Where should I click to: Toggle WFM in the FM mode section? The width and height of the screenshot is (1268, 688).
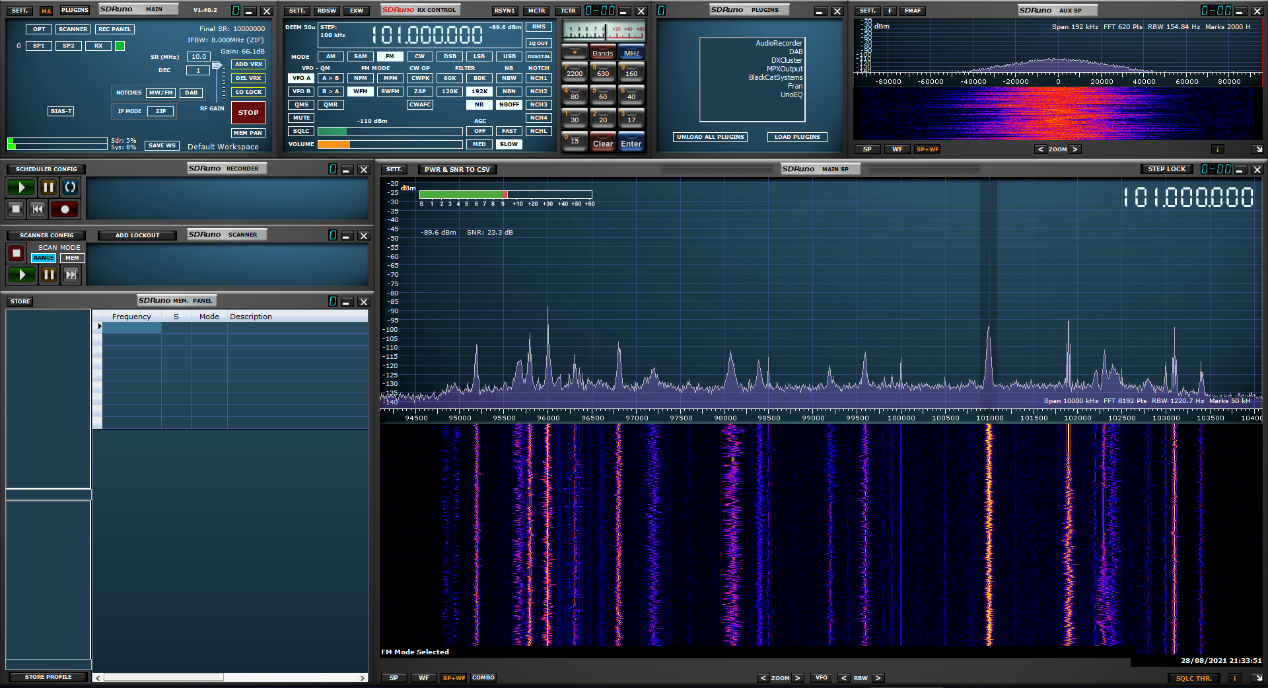(360, 90)
